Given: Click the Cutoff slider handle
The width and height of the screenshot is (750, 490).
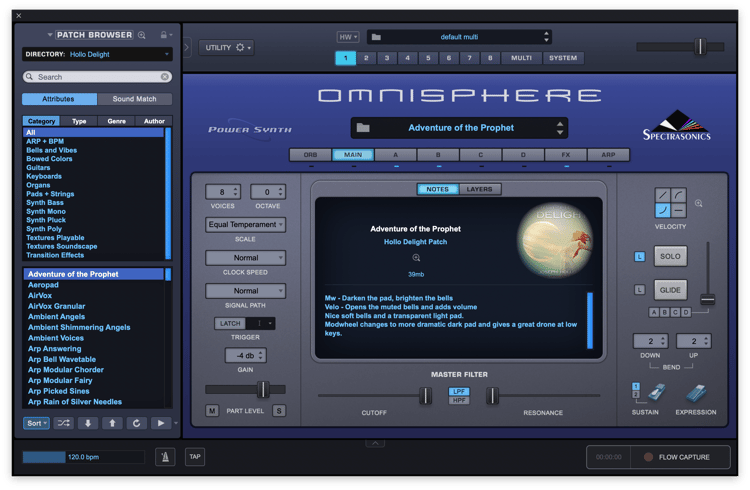Looking at the screenshot, I should 425,396.
